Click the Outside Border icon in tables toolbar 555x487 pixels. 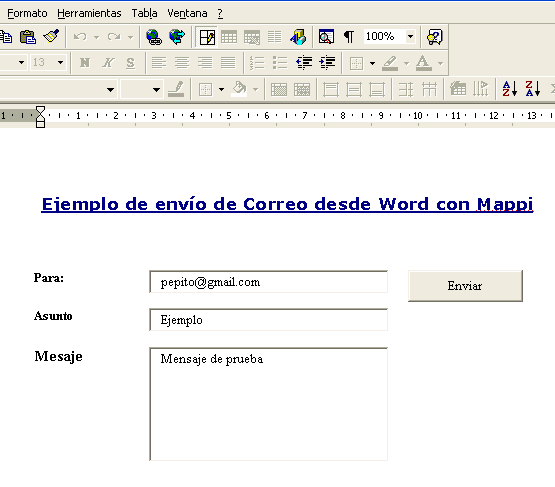pos(206,89)
